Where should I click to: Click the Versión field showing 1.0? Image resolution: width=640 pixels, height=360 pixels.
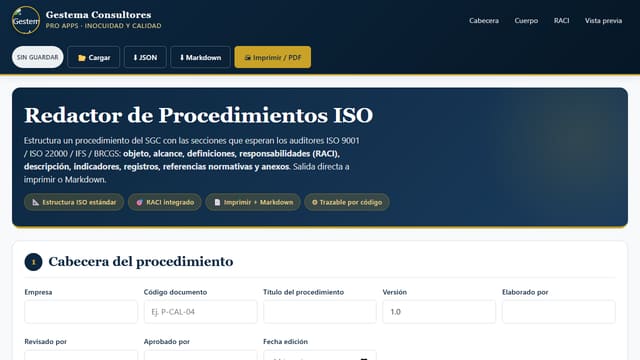[439, 312]
